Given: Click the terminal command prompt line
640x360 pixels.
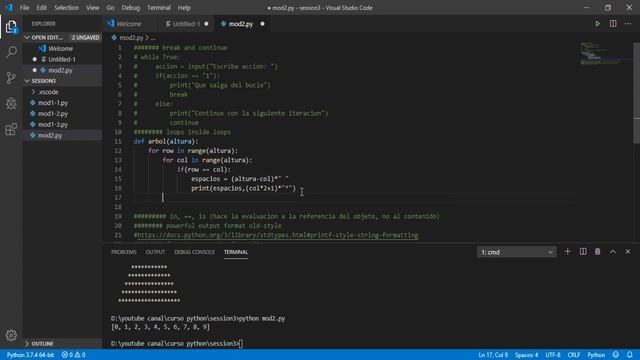Looking at the screenshot, I should click(x=176, y=344).
